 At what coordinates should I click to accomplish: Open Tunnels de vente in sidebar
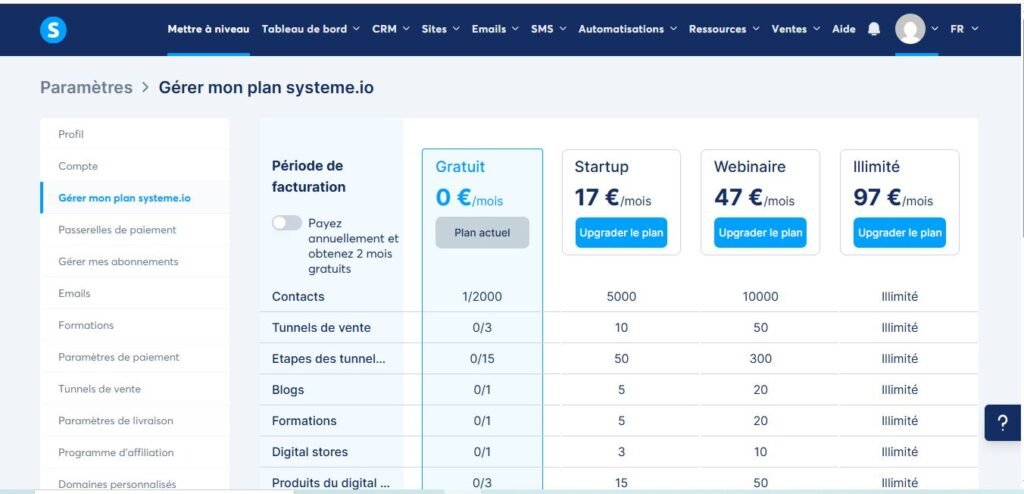point(135,389)
